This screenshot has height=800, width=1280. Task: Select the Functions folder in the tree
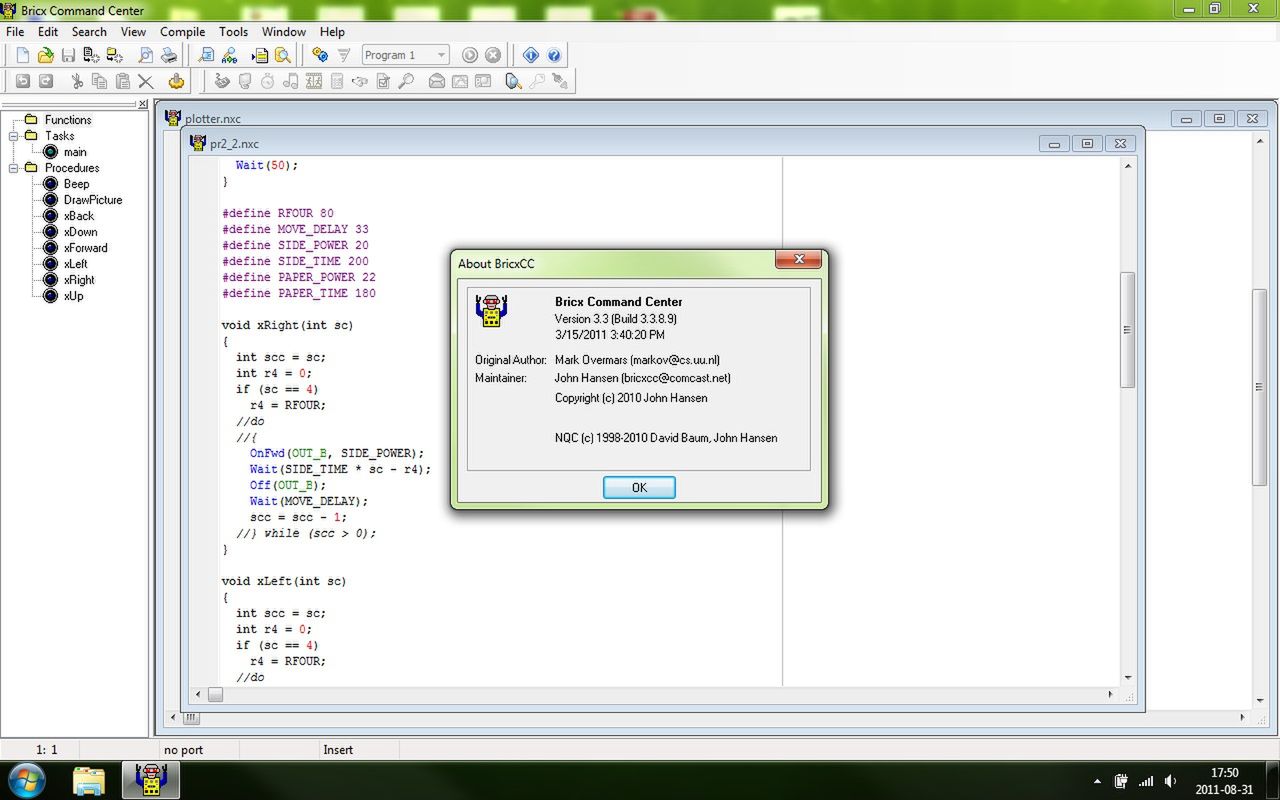click(x=68, y=120)
